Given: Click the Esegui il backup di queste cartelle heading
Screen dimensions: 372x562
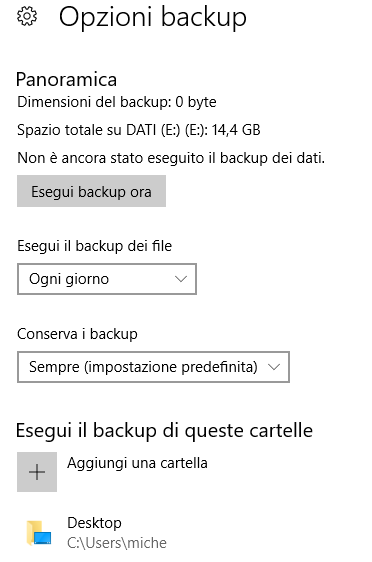Looking at the screenshot, I should [x=164, y=430].
